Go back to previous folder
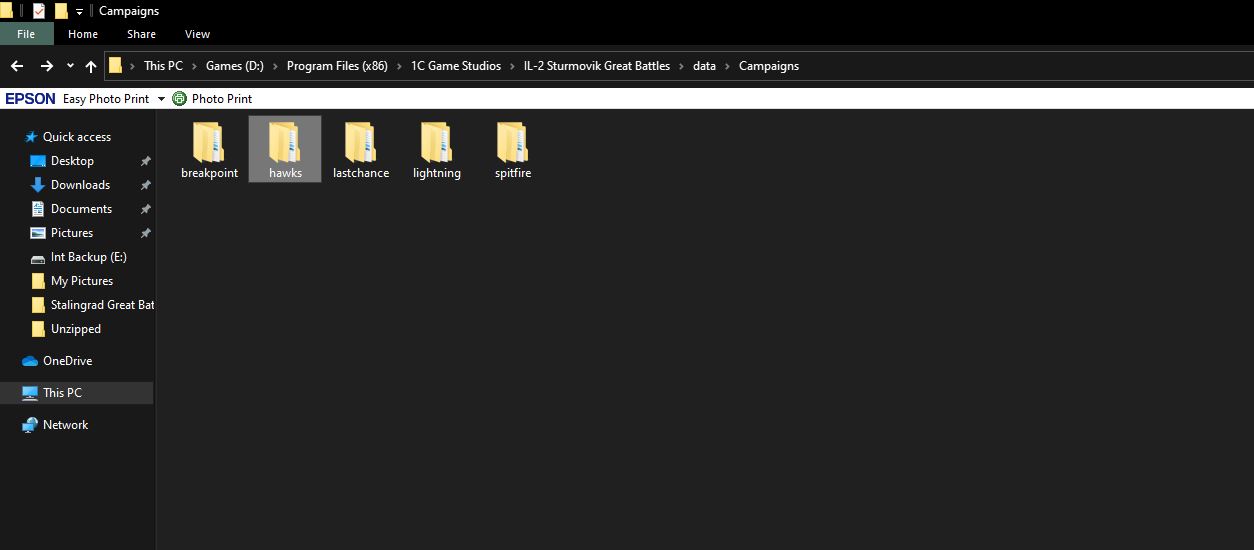The height and width of the screenshot is (550, 1254). point(16,66)
